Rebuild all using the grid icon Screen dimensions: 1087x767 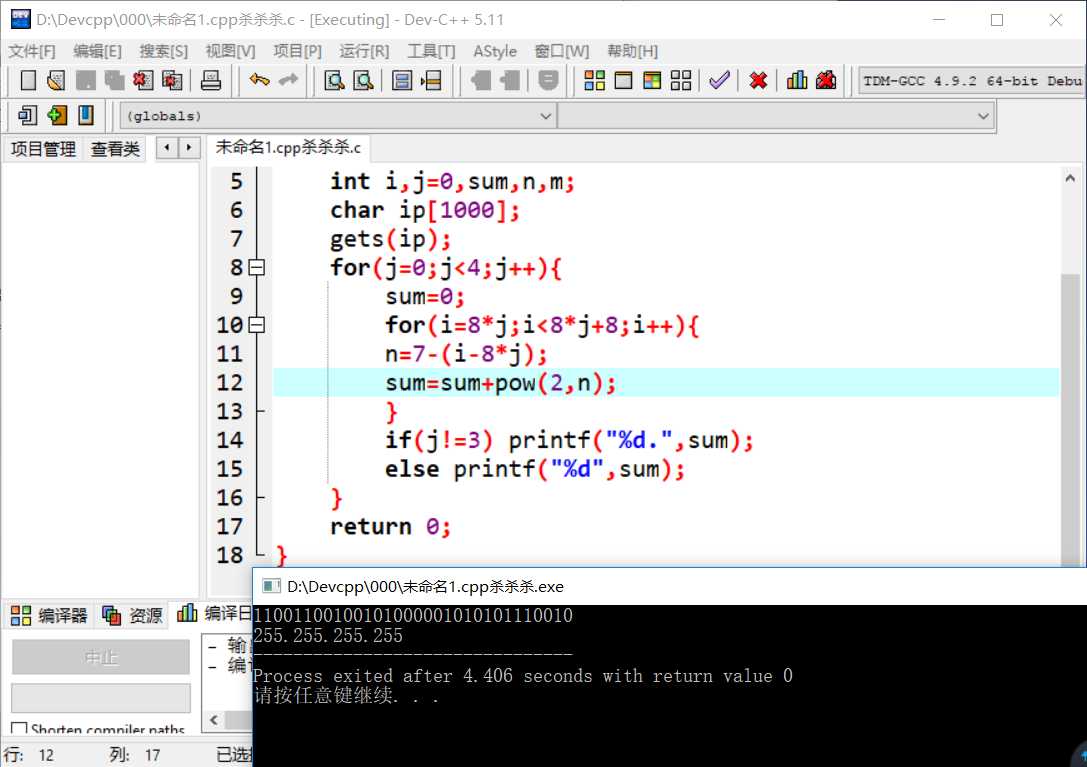[x=681, y=80]
